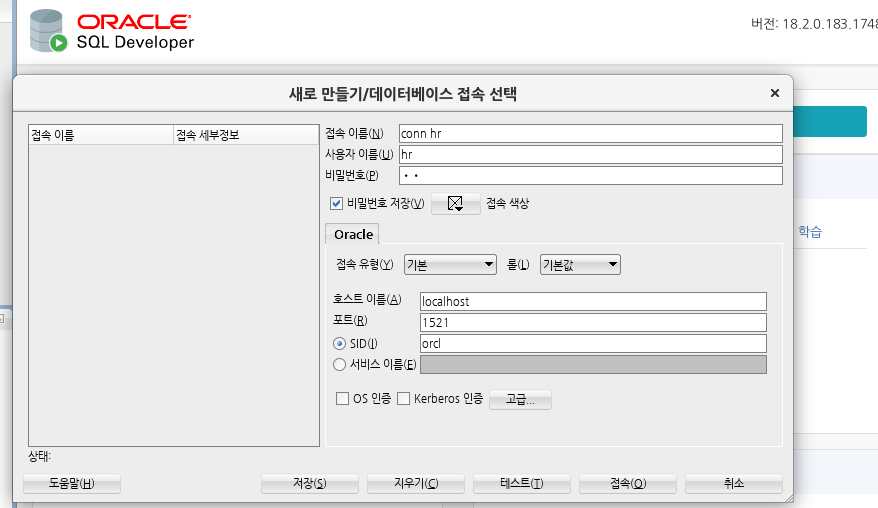Open the Advanced (고급...) settings button
878x508 pixels.
click(520, 399)
